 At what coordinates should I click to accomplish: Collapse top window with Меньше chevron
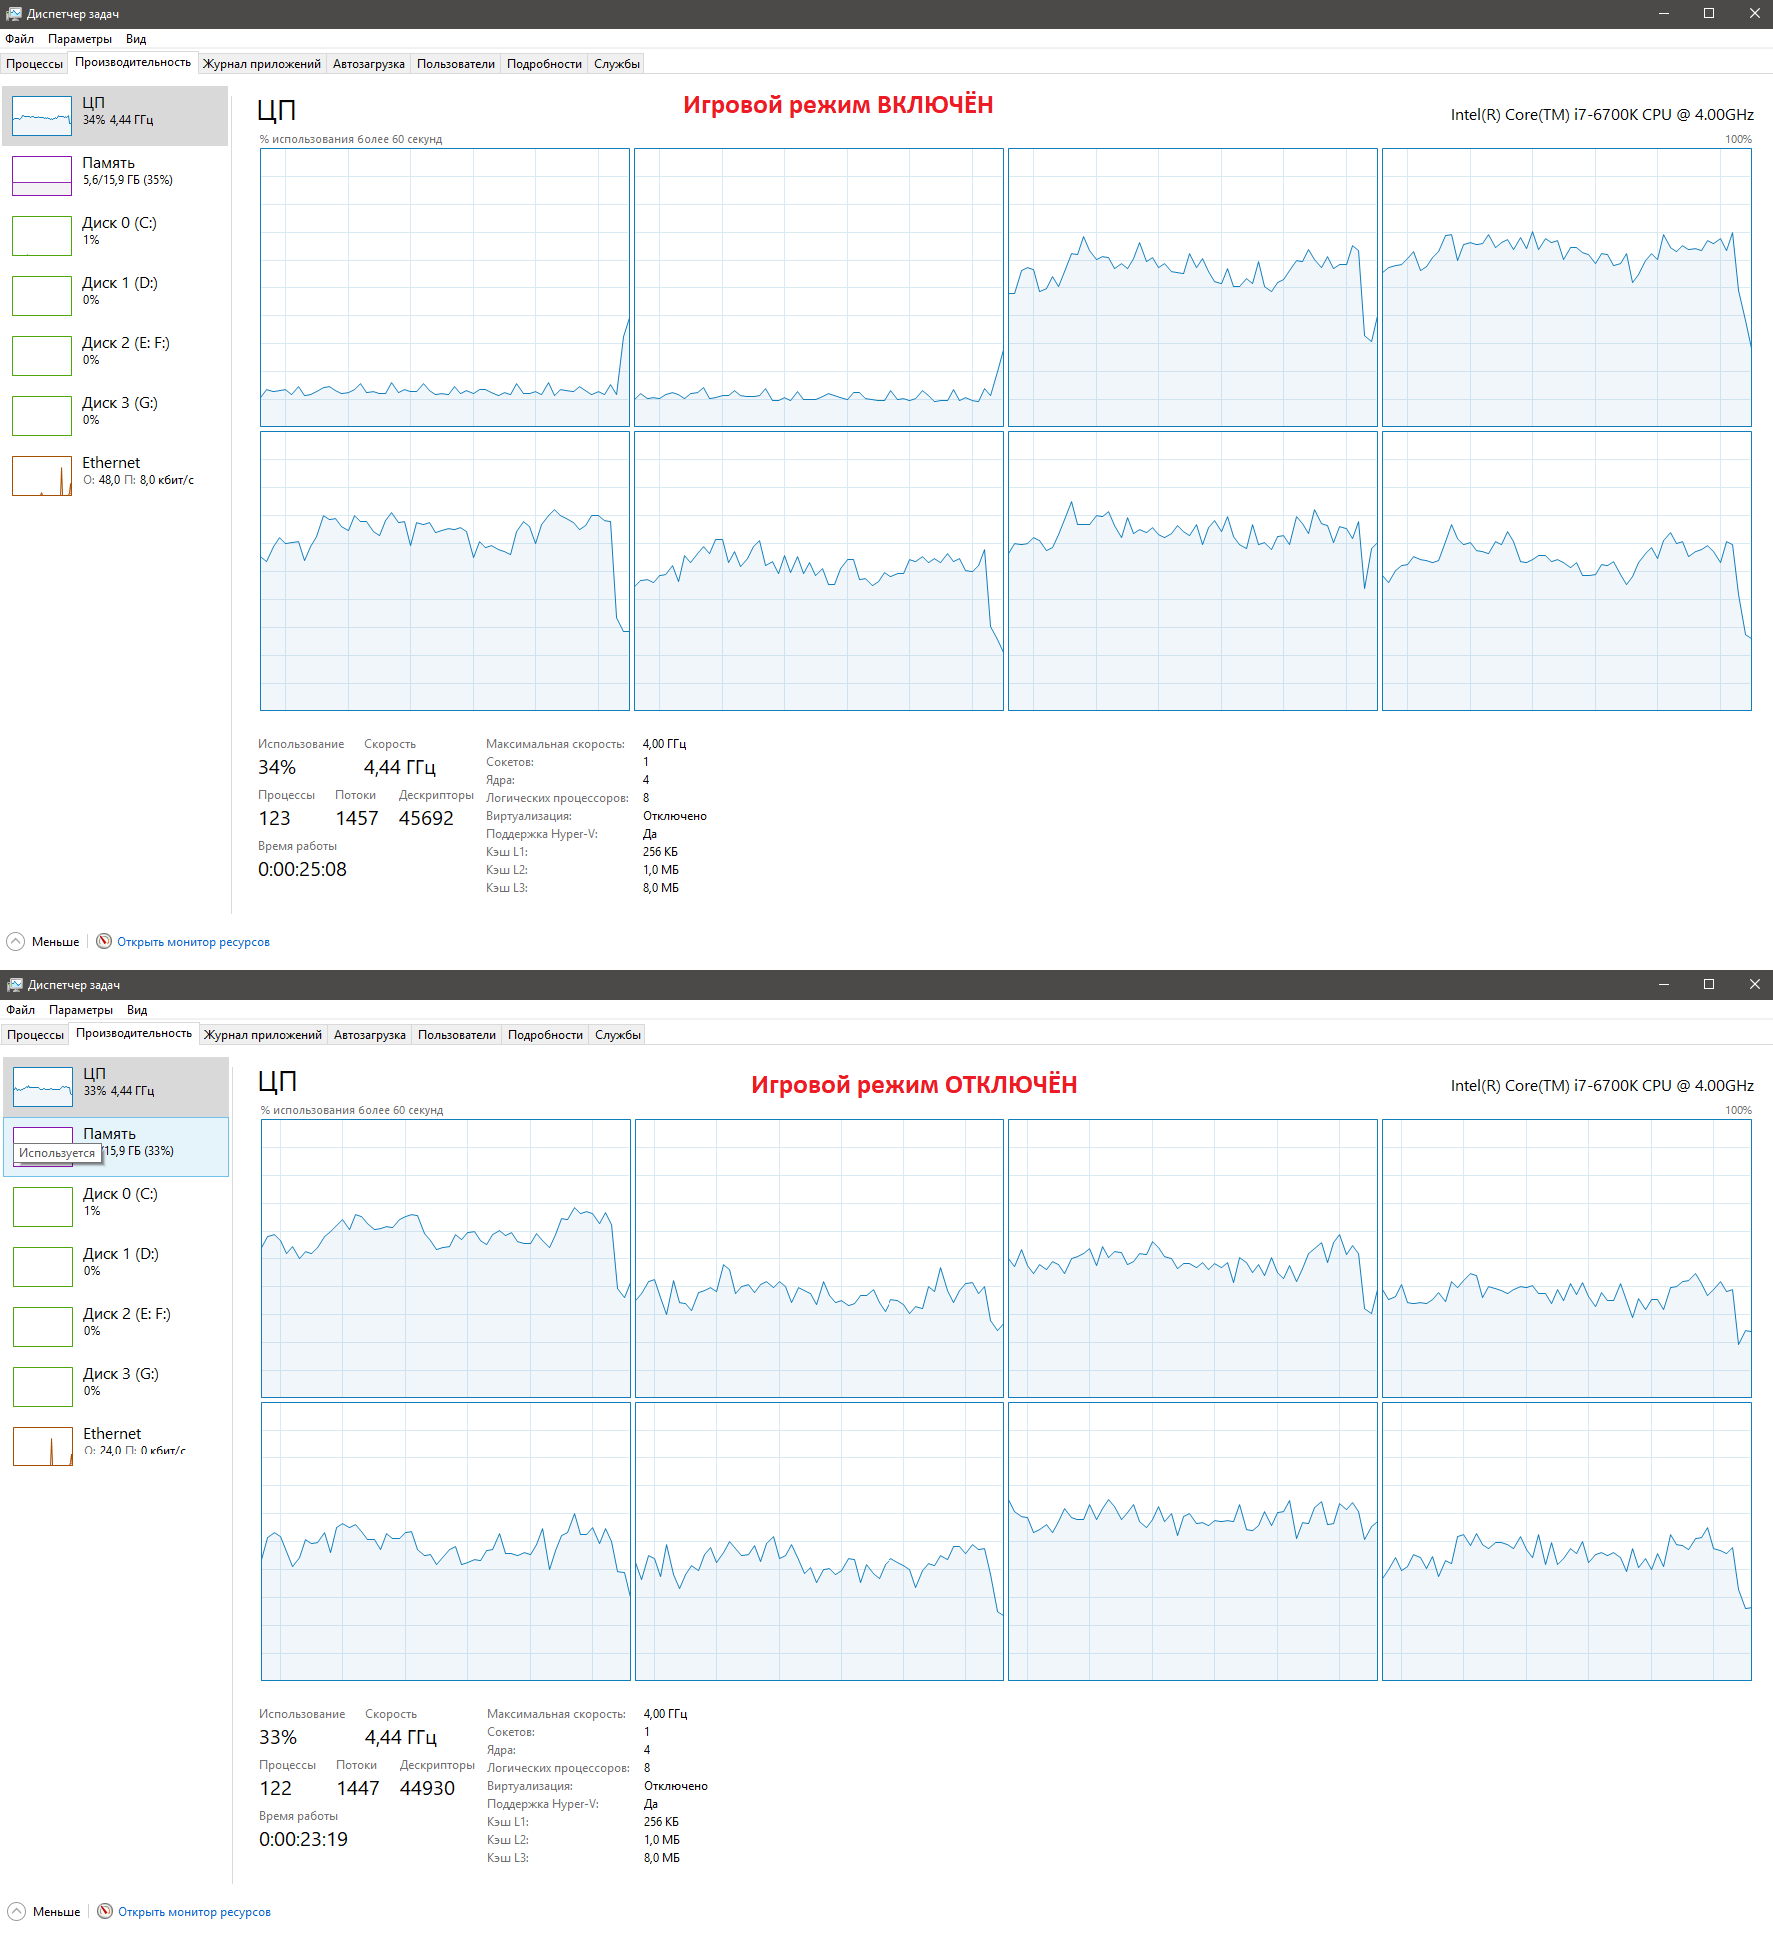coord(15,941)
